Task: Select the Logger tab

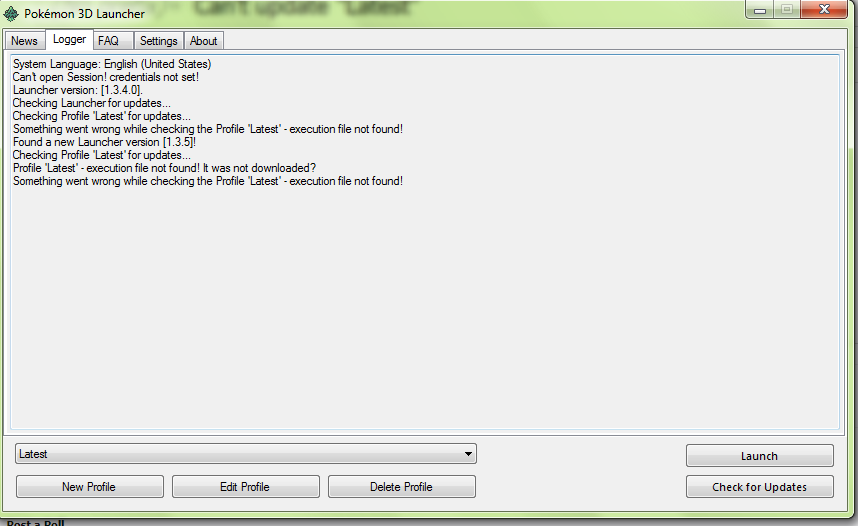Action: [x=69, y=39]
